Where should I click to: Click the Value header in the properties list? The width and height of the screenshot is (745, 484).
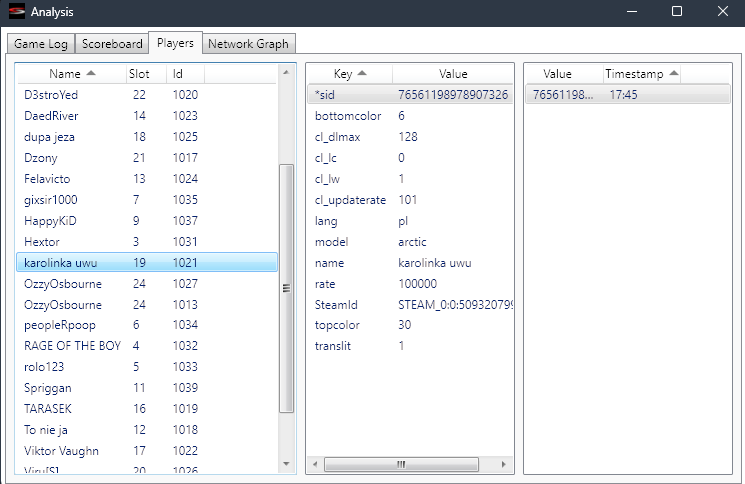point(453,74)
